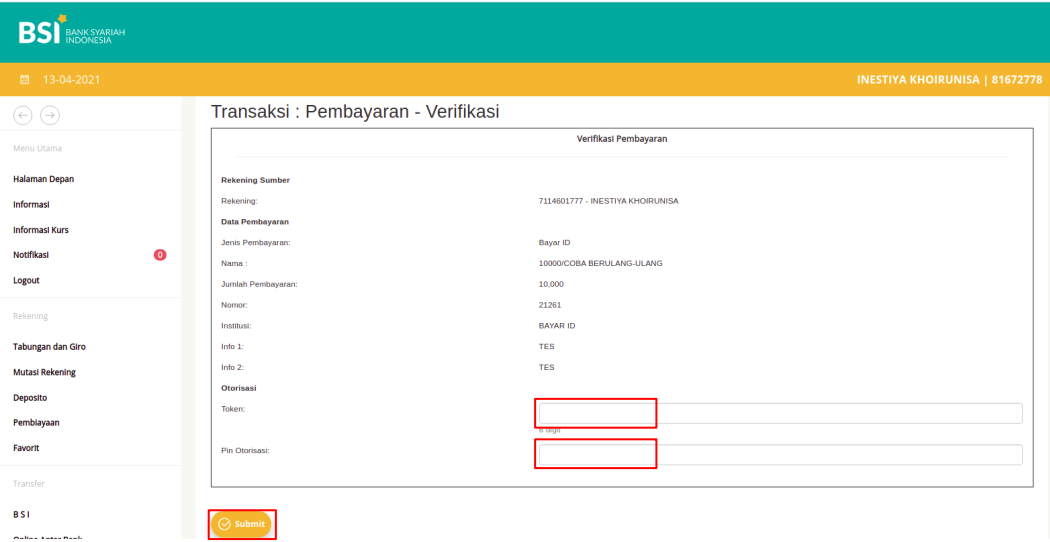Click the back arrow navigation icon
Screen dimensions: 1050x542
click(x=21, y=115)
